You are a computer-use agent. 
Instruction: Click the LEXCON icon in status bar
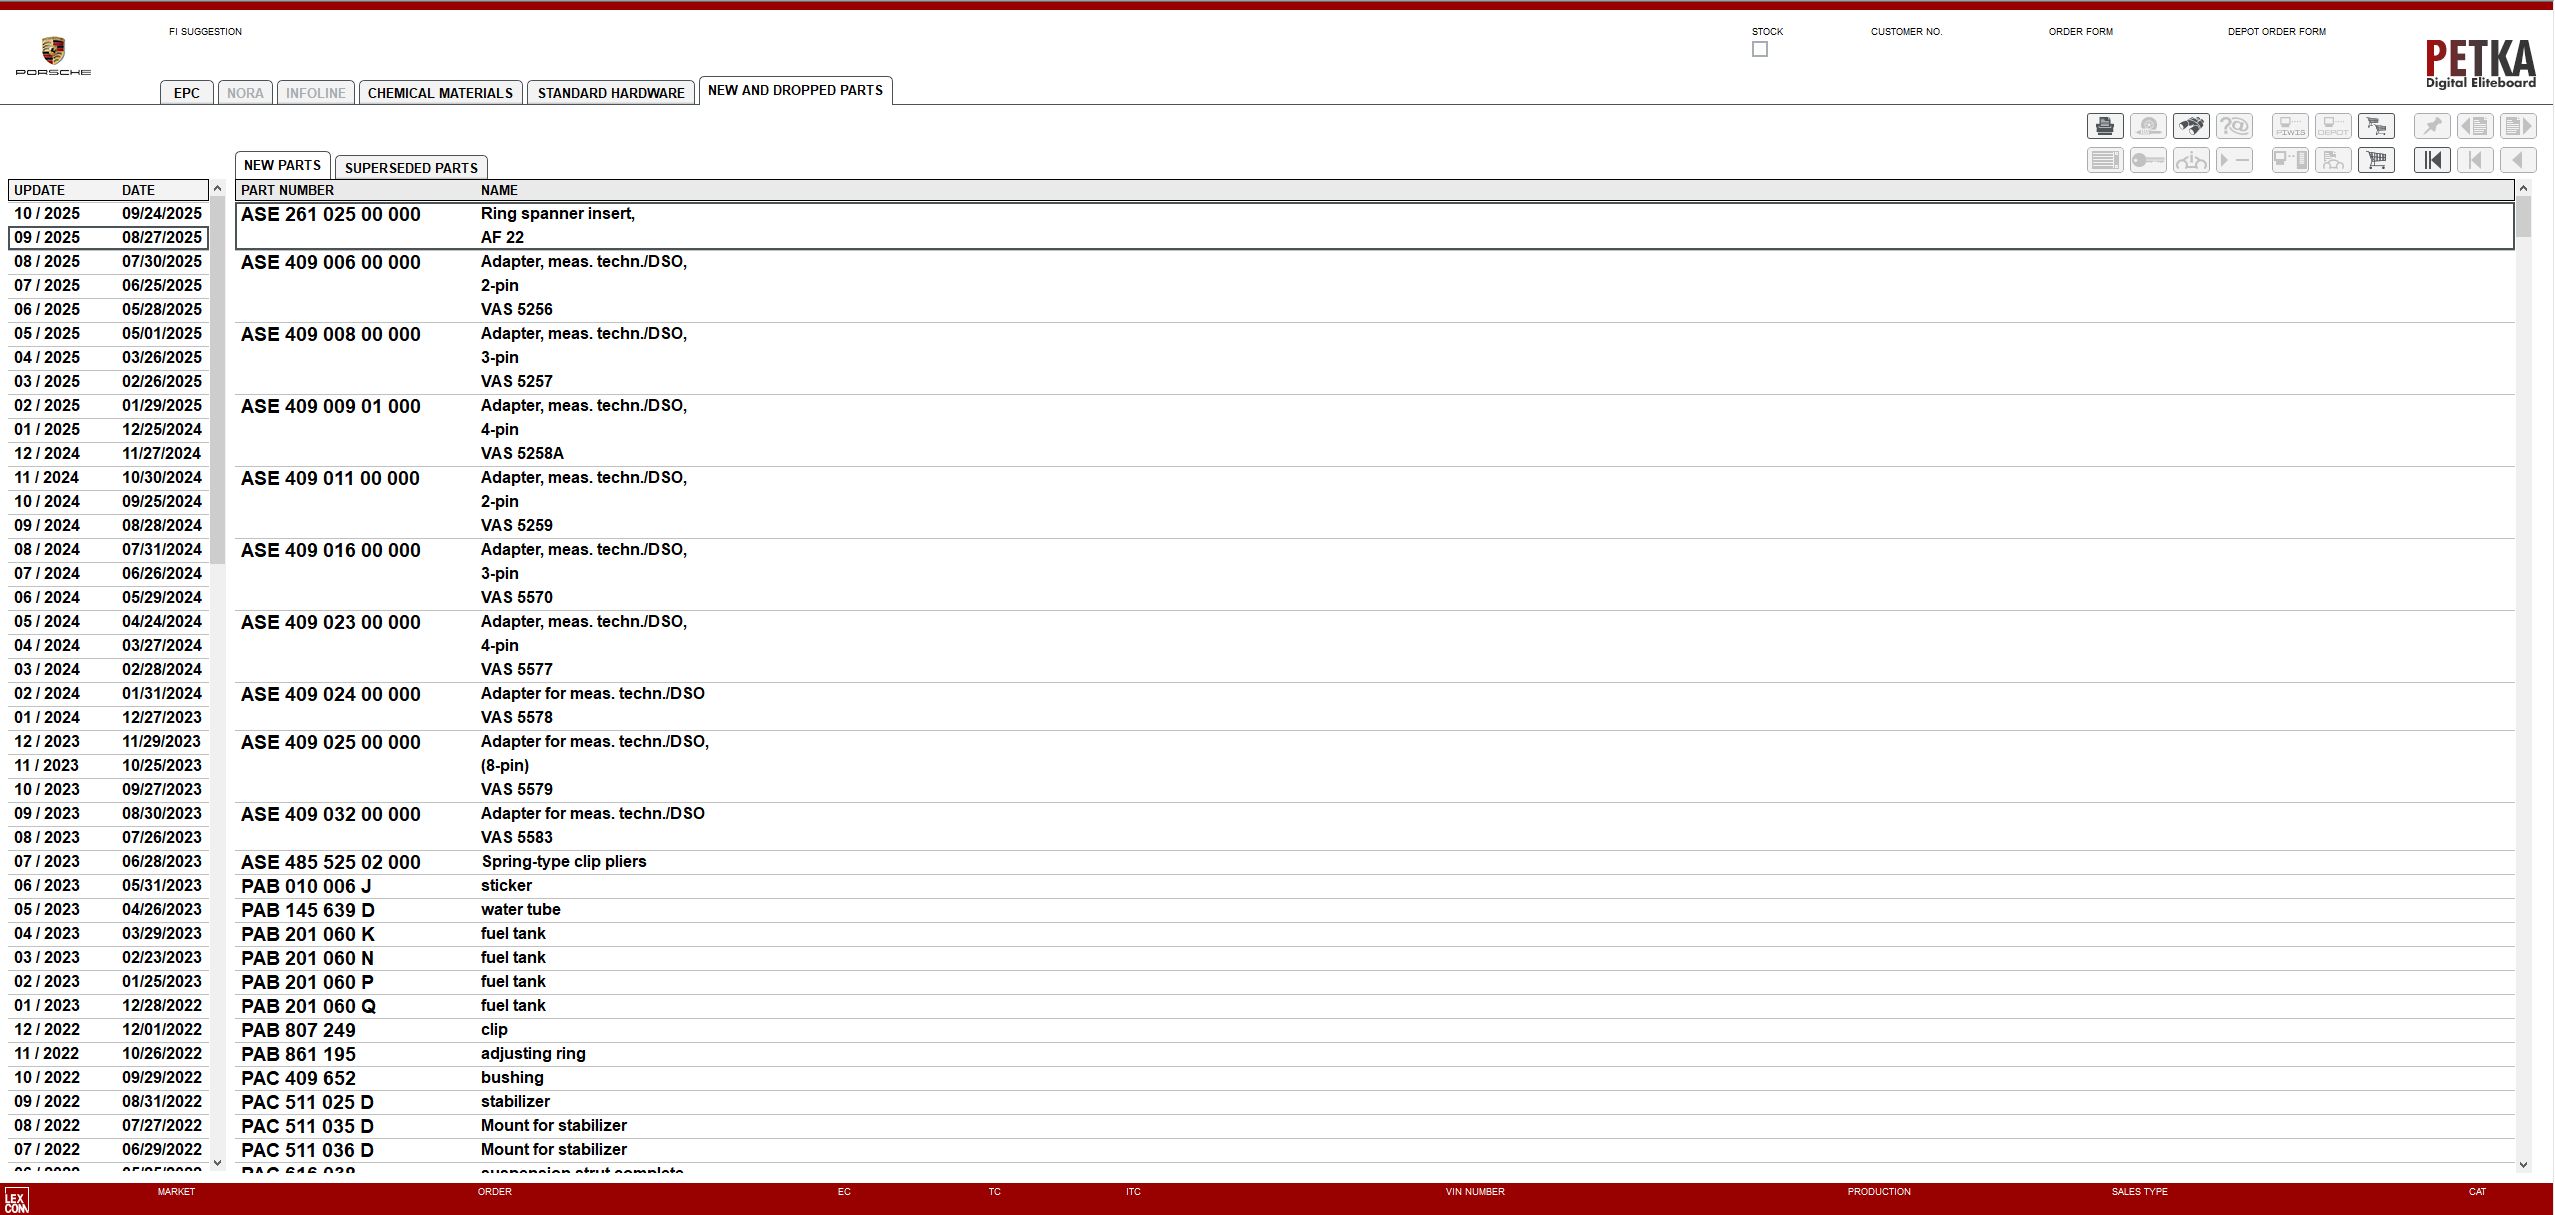pyautogui.click(x=16, y=1200)
